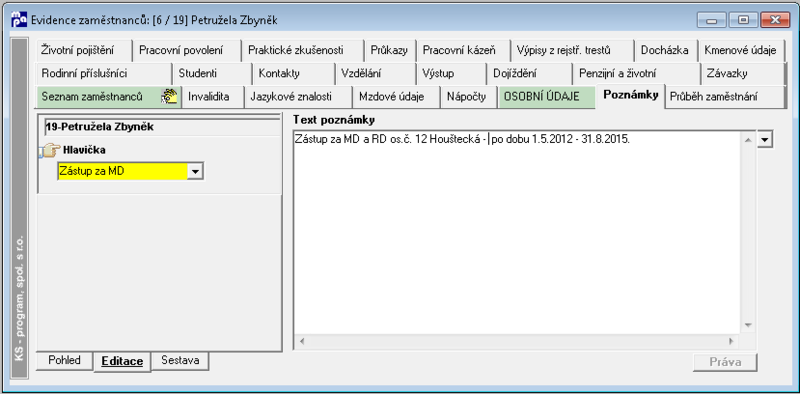Open the Pracovní povolení tab
800x394 pixels.
click(x=186, y=51)
